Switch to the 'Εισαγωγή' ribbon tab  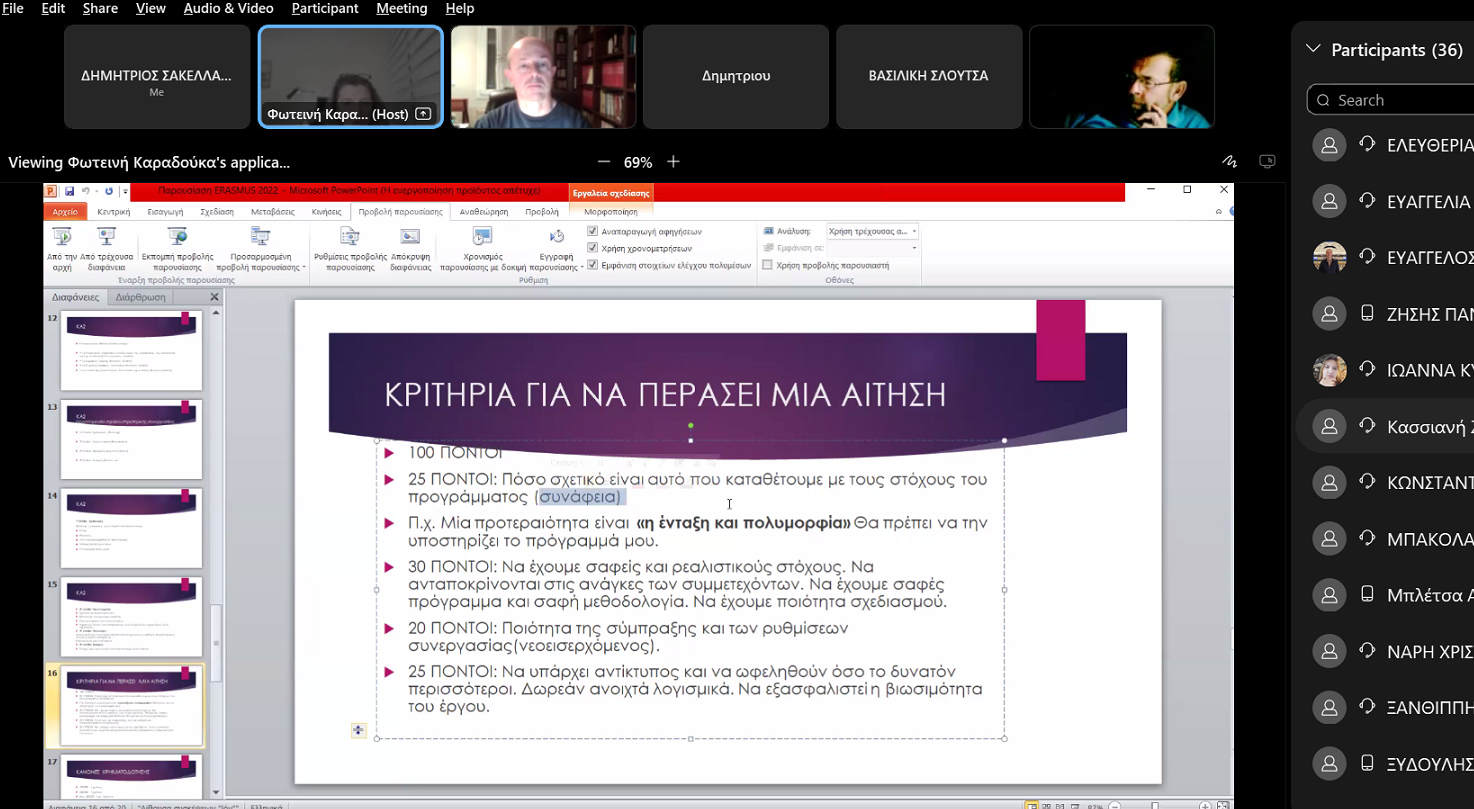[x=165, y=212]
